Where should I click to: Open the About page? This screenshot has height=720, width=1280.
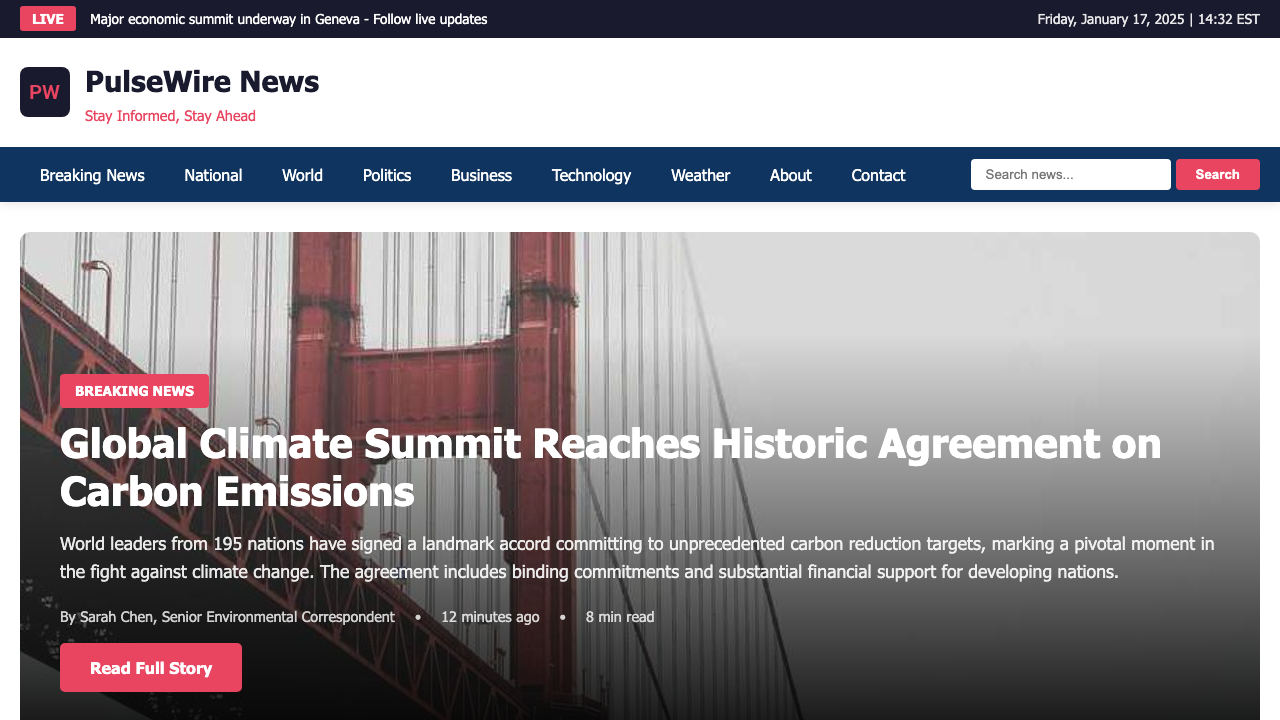coord(790,175)
